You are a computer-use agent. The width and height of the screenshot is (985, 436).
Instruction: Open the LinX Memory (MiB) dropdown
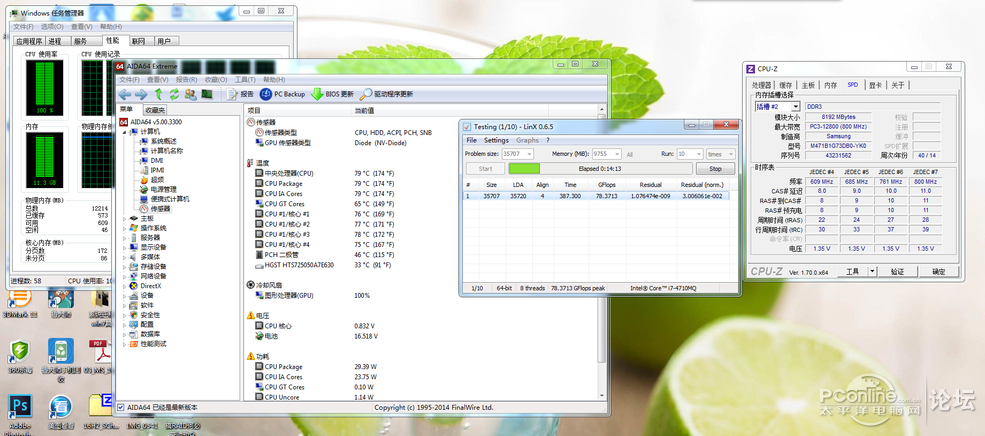click(x=616, y=154)
